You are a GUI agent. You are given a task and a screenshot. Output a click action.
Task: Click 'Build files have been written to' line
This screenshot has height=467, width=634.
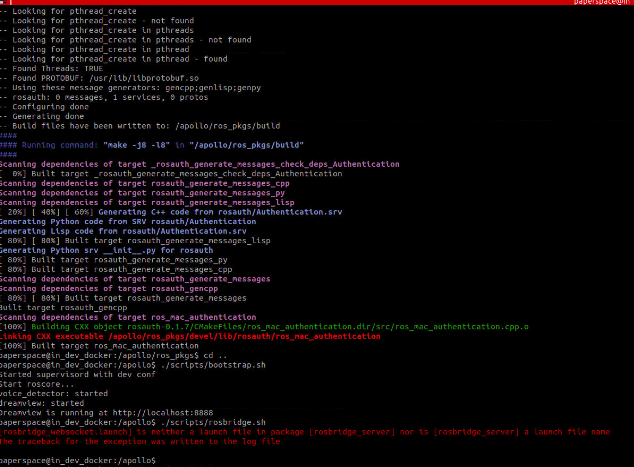tap(140, 126)
